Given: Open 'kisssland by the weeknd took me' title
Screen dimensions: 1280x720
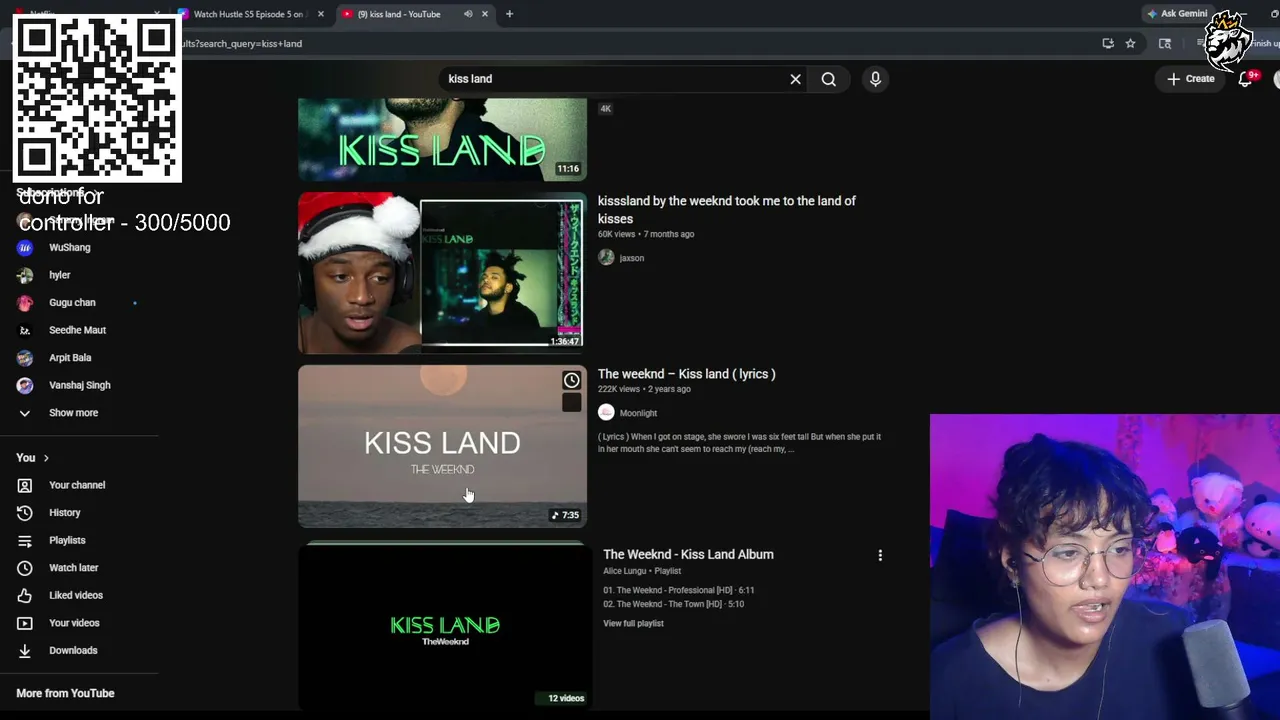Looking at the screenshot, I should pyautogui.click(x=727, y=210).
